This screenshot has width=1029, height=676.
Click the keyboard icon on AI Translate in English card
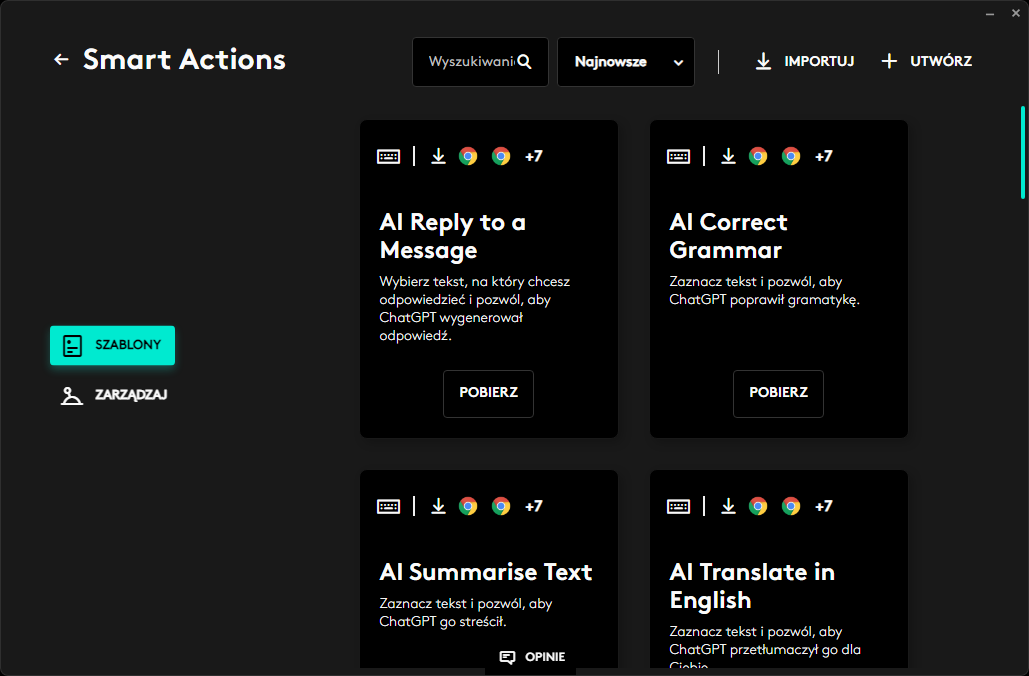(679, 506)
